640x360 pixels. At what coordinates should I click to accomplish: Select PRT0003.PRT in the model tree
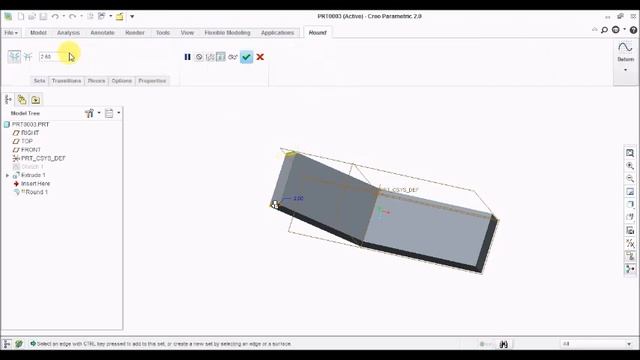pyautogui.click(x=27, y=124)
